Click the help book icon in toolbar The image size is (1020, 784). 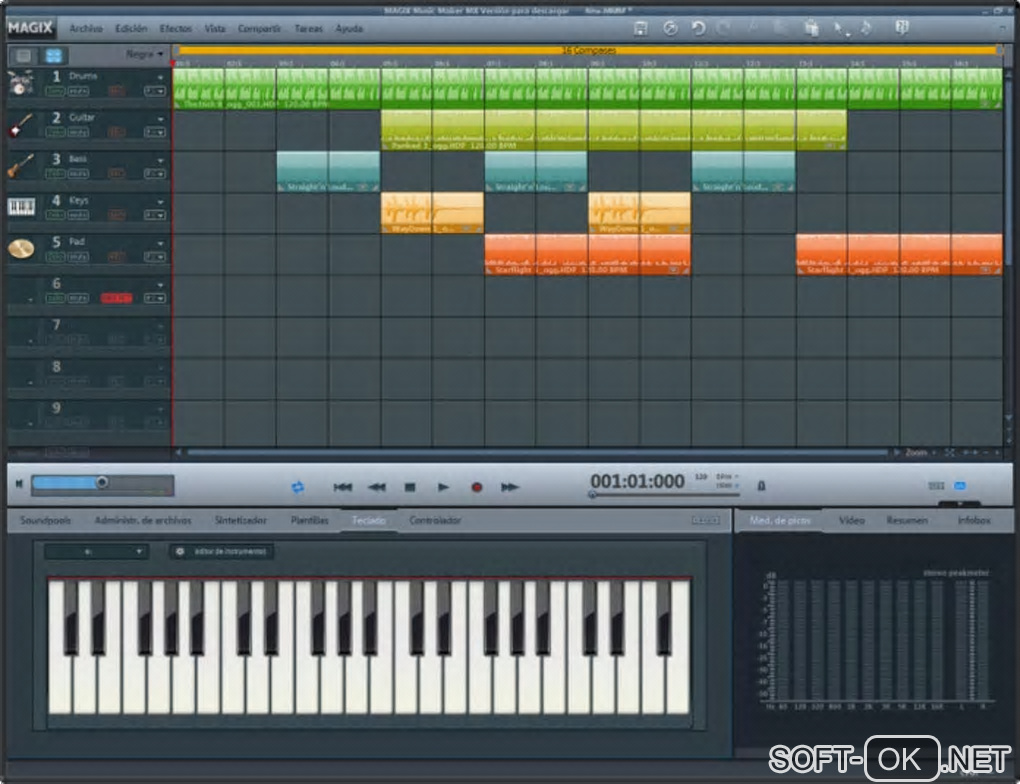pos(902,27)
